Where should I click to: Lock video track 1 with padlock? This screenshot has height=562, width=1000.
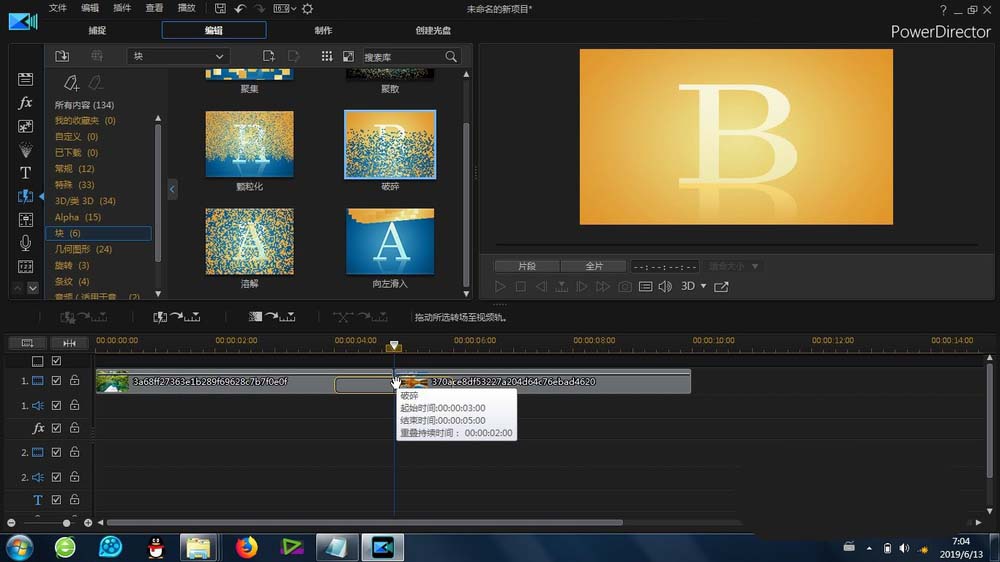pyautogui.click(x=75, y=380)
